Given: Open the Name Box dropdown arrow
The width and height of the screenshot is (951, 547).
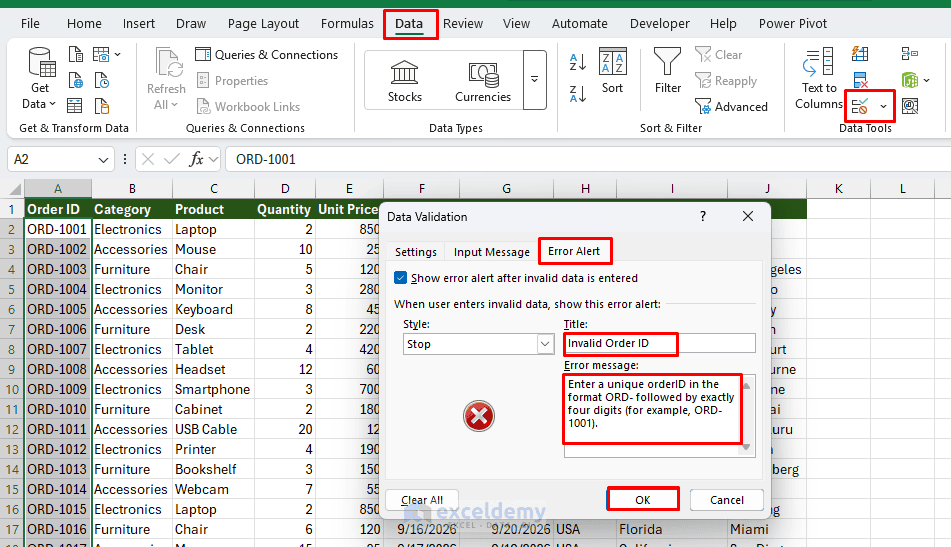Looking at the screenshot, I should coord(103,159).
